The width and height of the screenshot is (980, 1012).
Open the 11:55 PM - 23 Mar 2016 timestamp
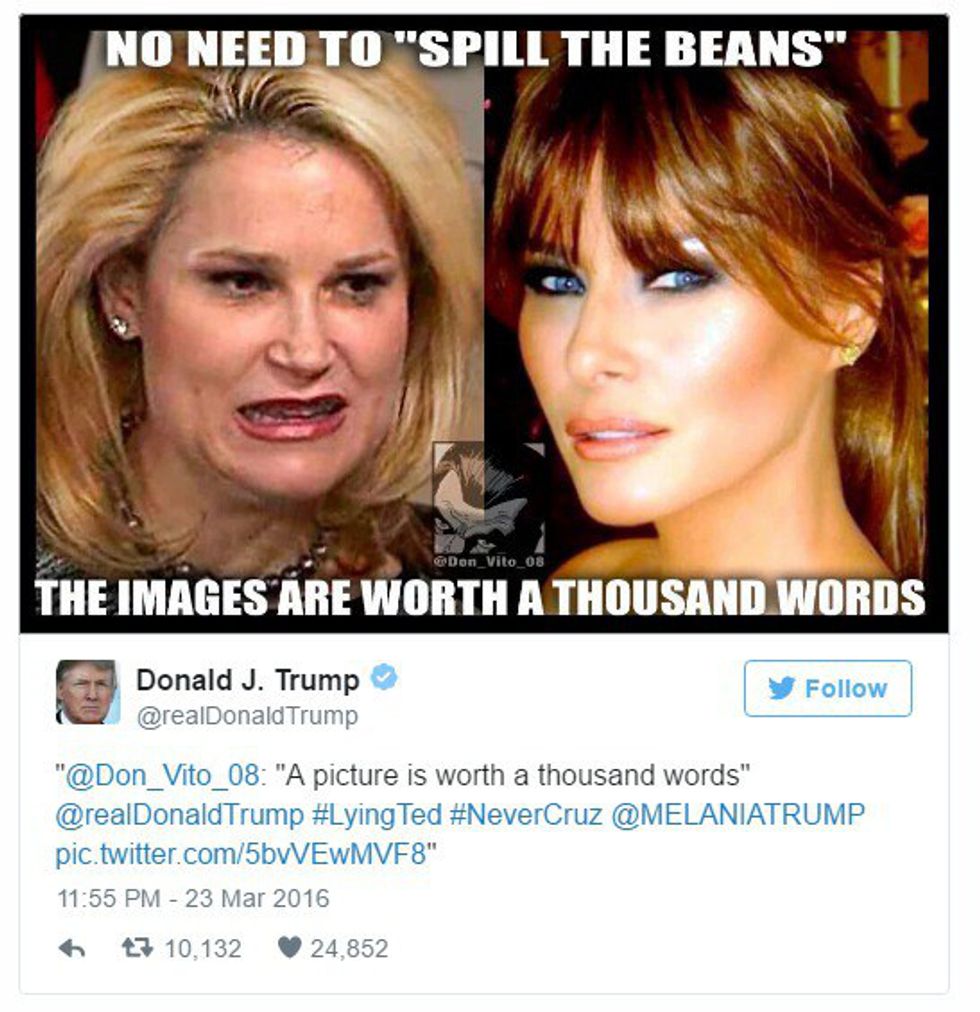tap(193, 898)
